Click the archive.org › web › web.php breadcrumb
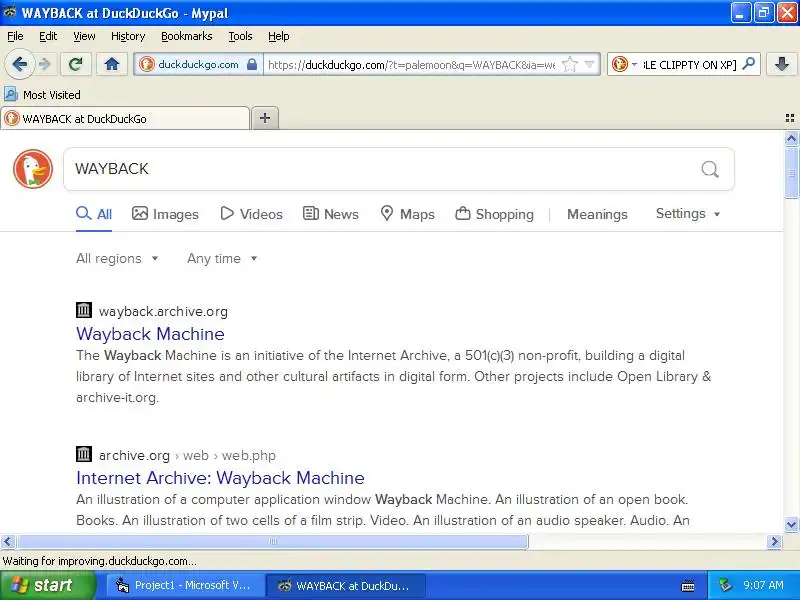Viewport: 800px width, 600px height. tap(187, 455)
